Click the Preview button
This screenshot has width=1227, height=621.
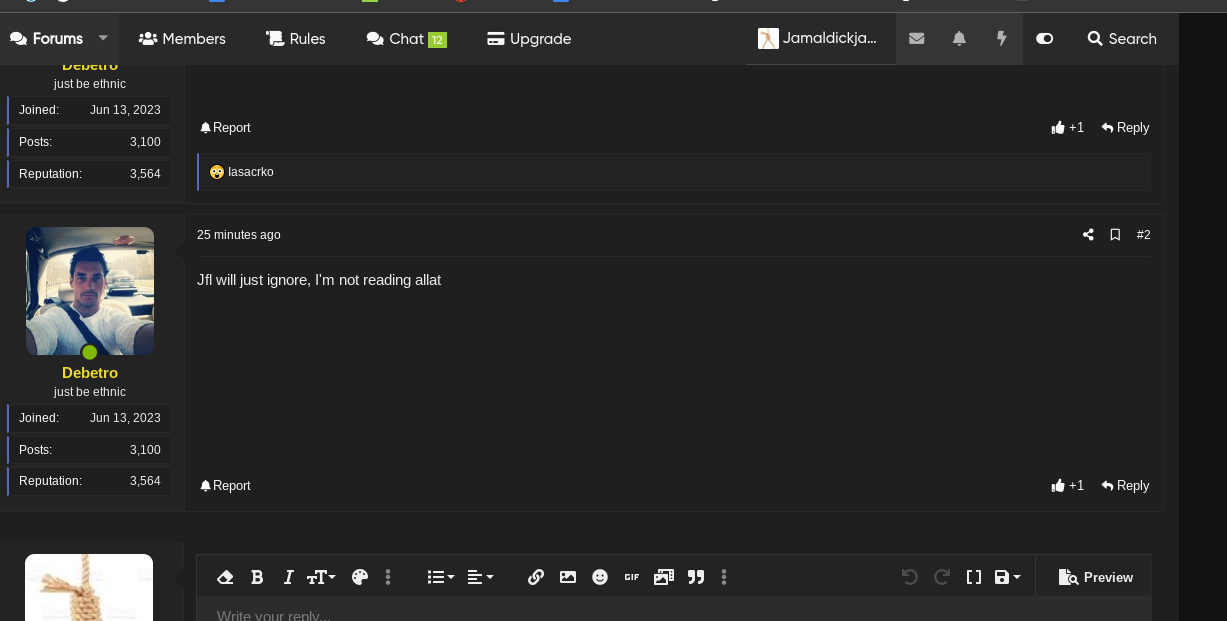click(1095, 577)
